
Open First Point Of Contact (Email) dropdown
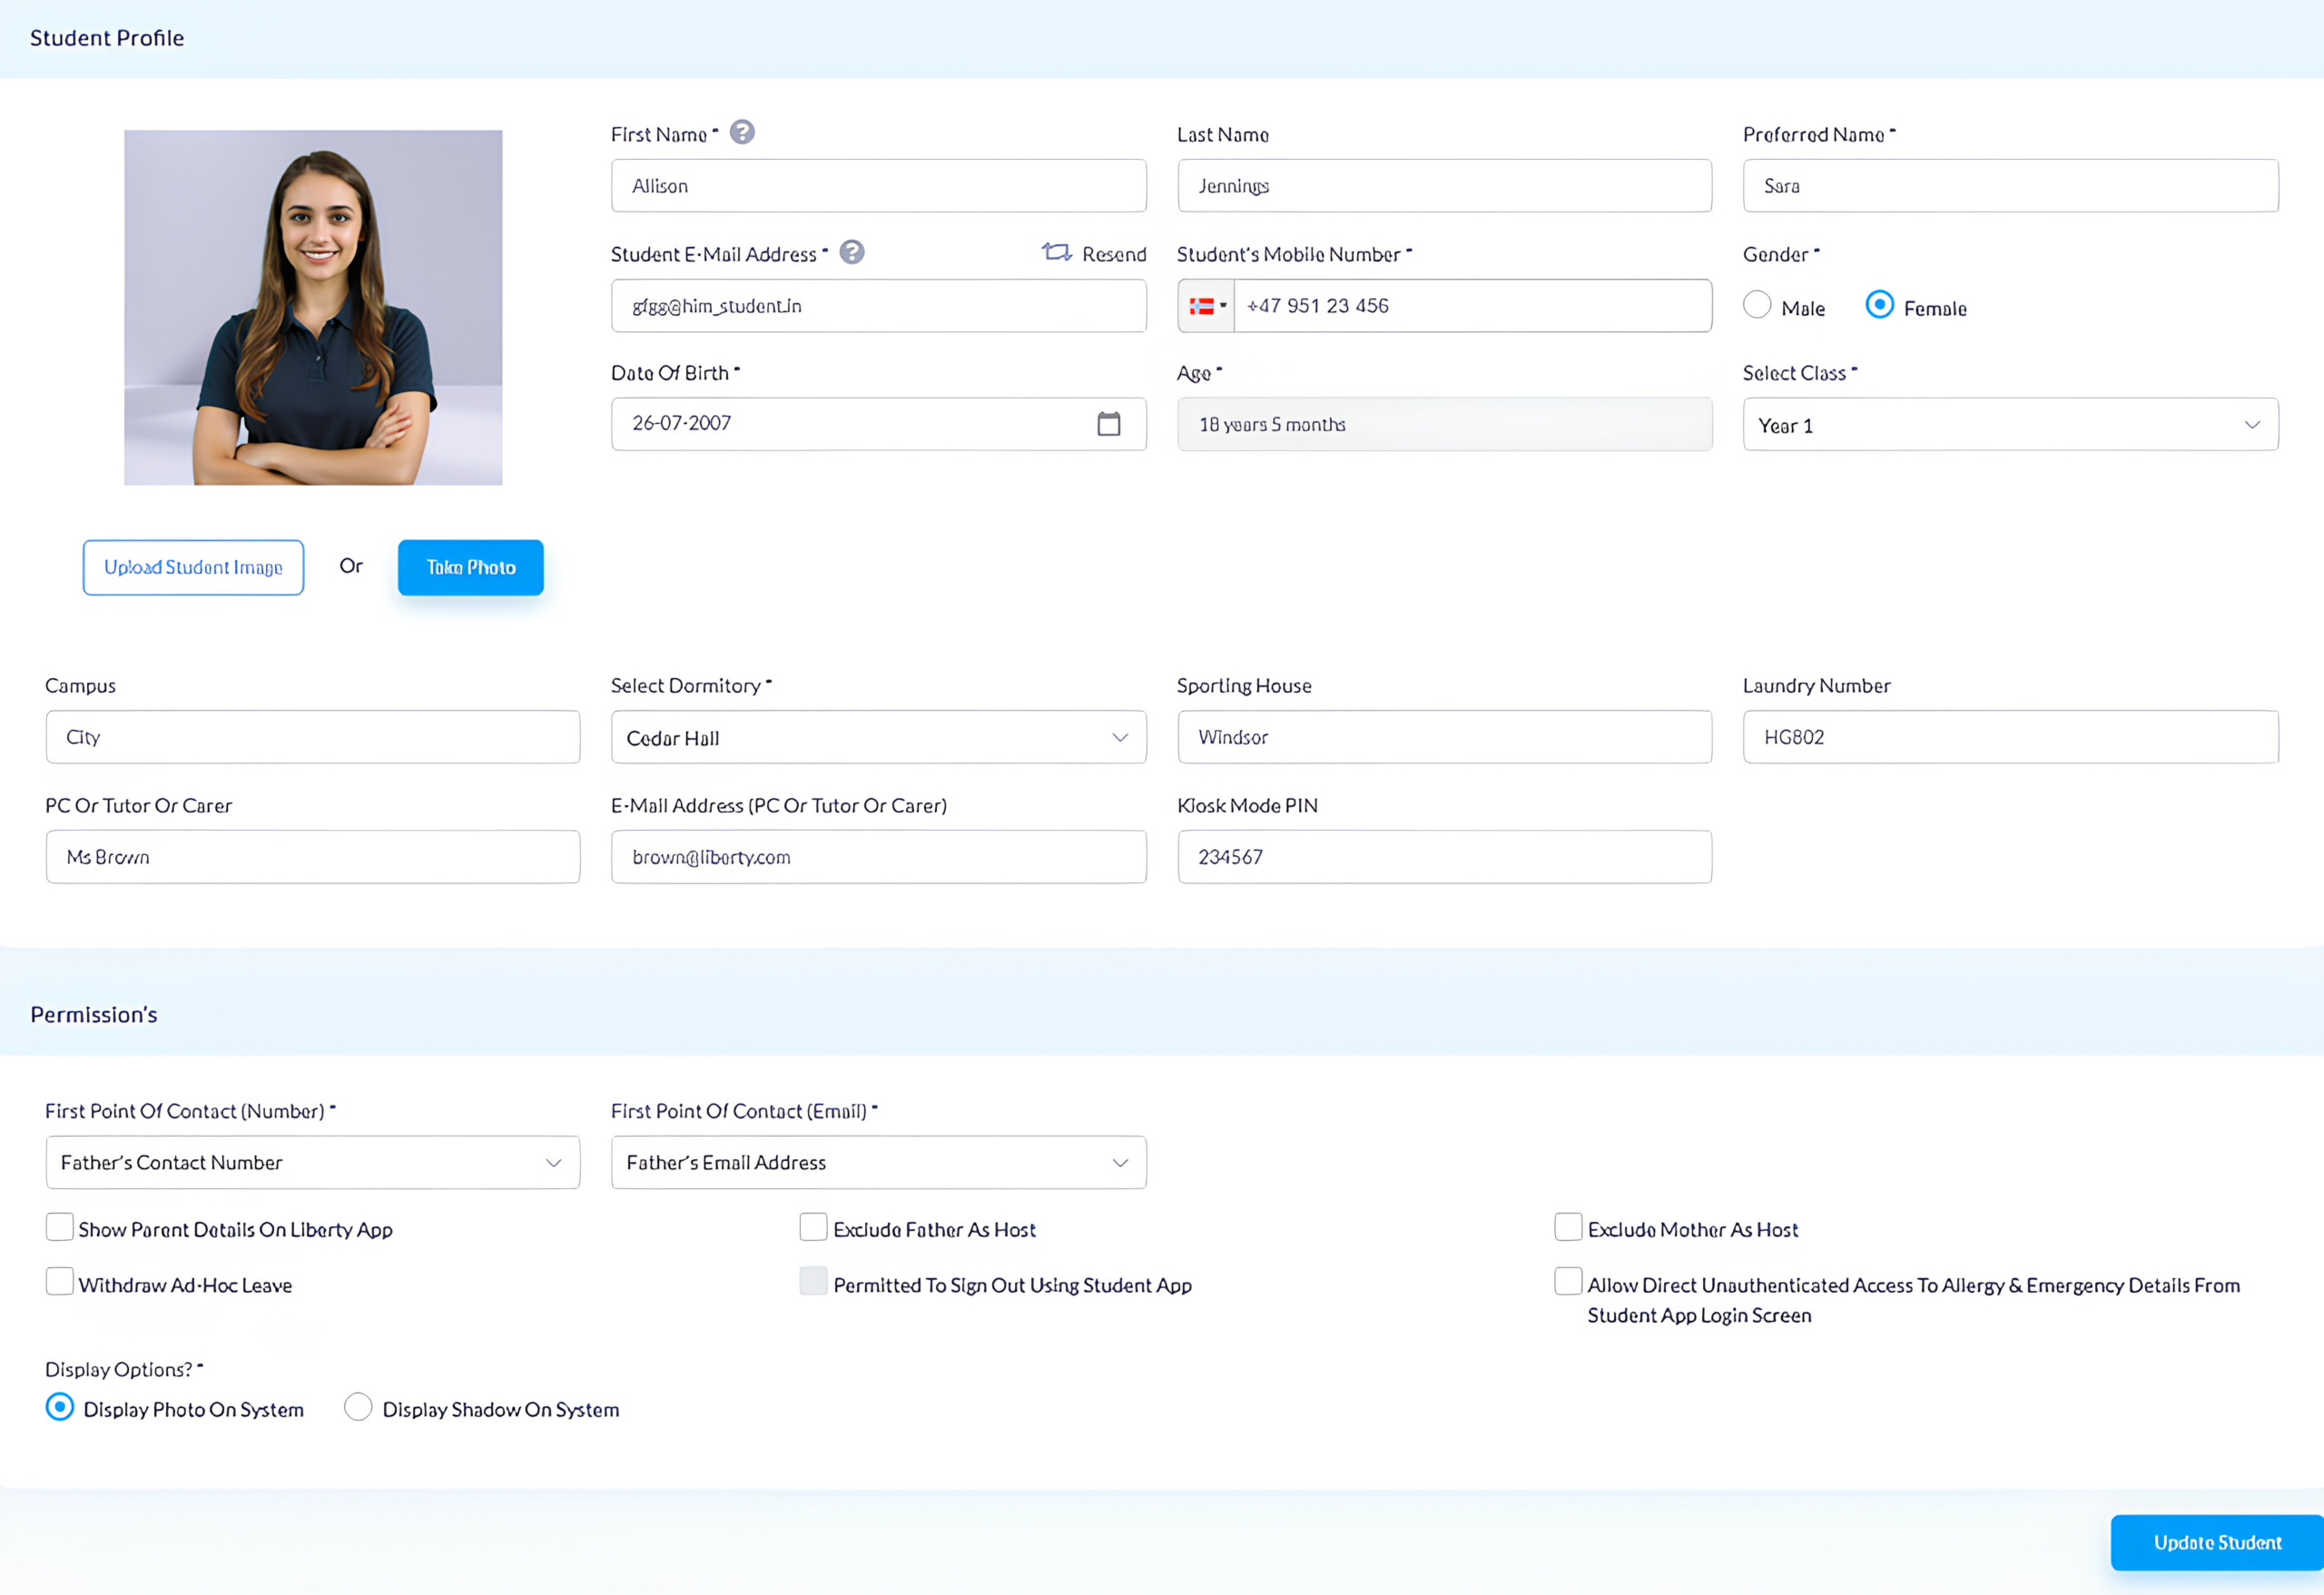(878, 1162)
